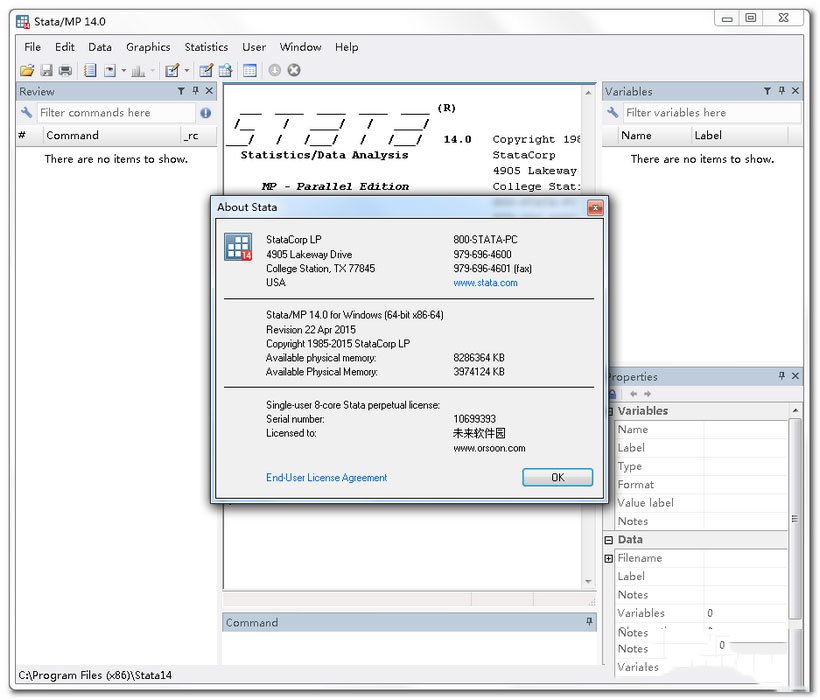Click the Save floppy disk toolbar icon
Image resolution: width=820 pixels, height=700 pixels.
(x=47, y=70)
